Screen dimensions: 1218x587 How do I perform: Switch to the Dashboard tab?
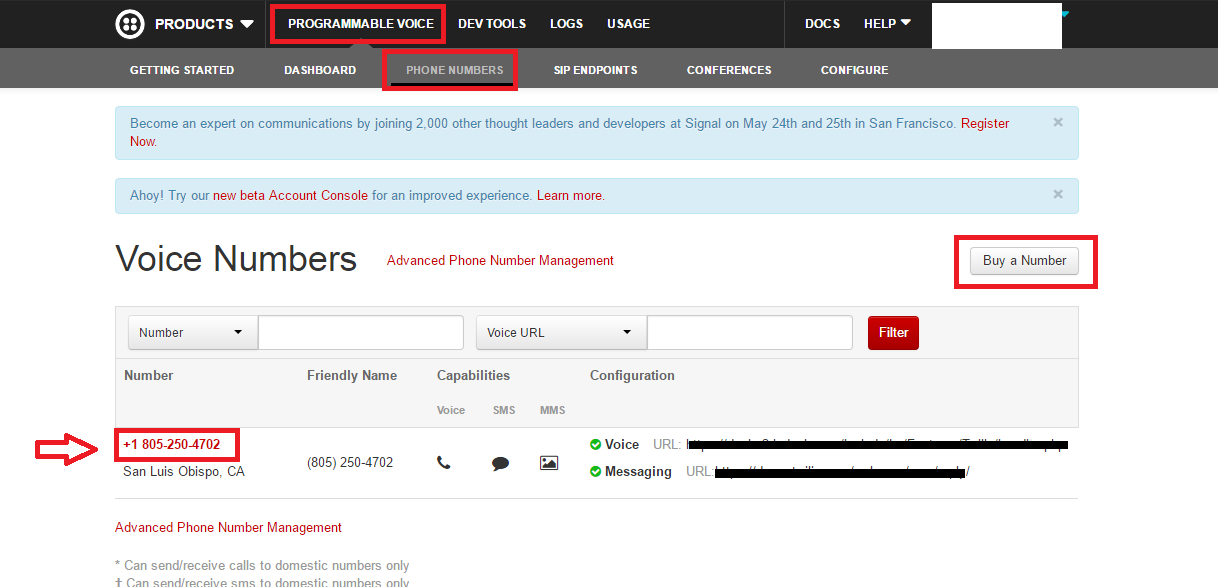click(x=320, y=70)
